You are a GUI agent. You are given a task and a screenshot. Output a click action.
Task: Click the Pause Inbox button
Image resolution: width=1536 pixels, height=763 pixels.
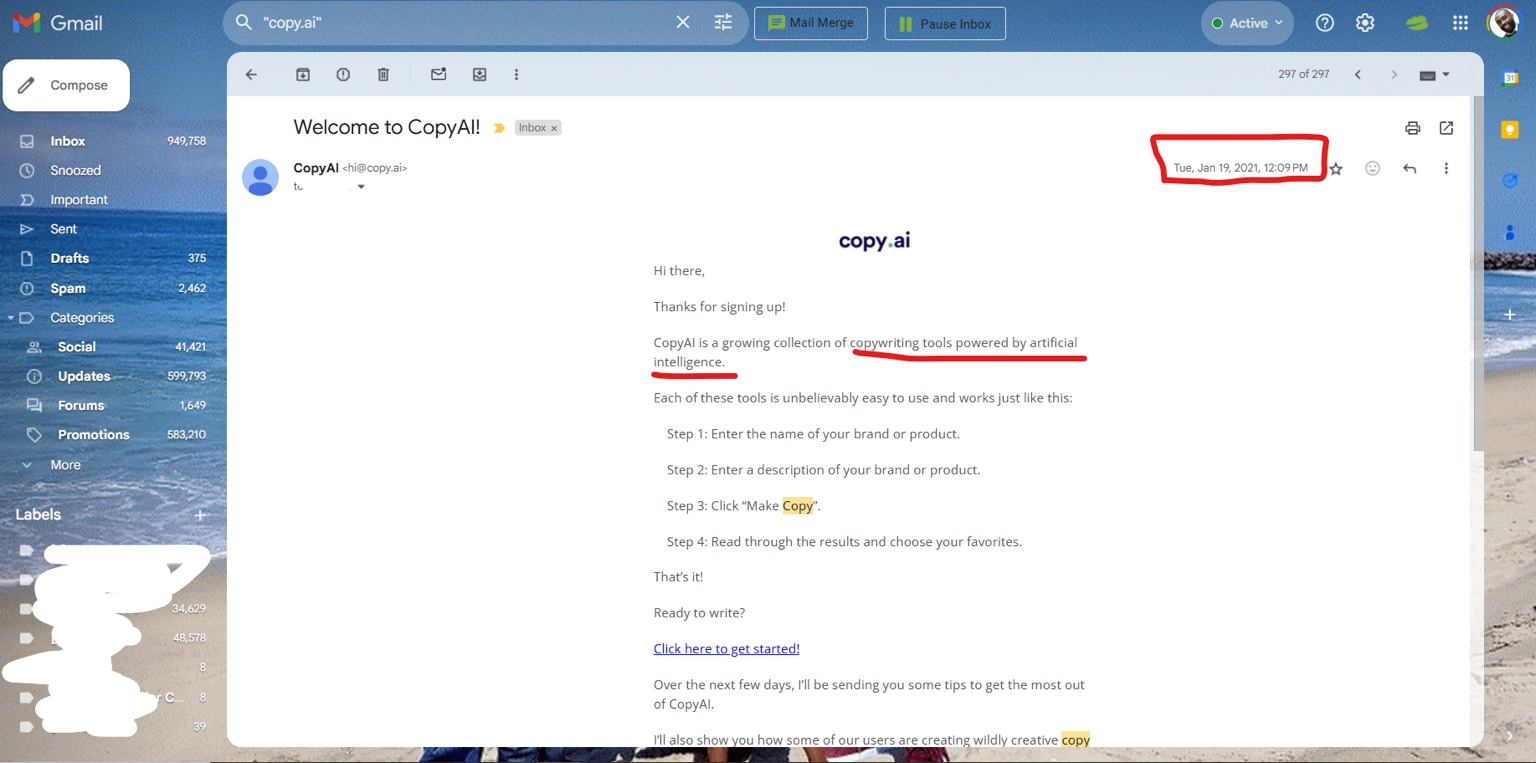click(x=945, y=23)
